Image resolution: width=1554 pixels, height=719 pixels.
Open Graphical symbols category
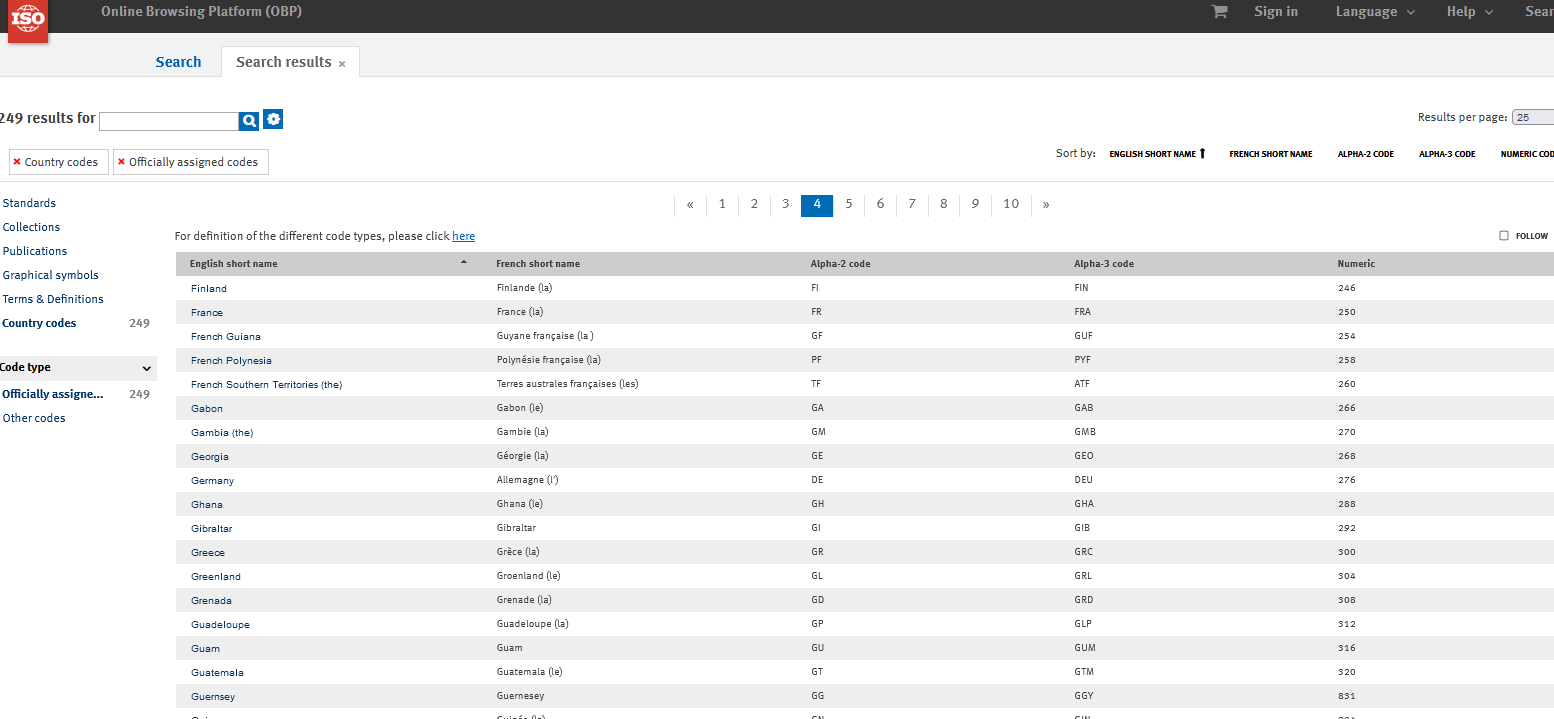[x=50, y=275]
